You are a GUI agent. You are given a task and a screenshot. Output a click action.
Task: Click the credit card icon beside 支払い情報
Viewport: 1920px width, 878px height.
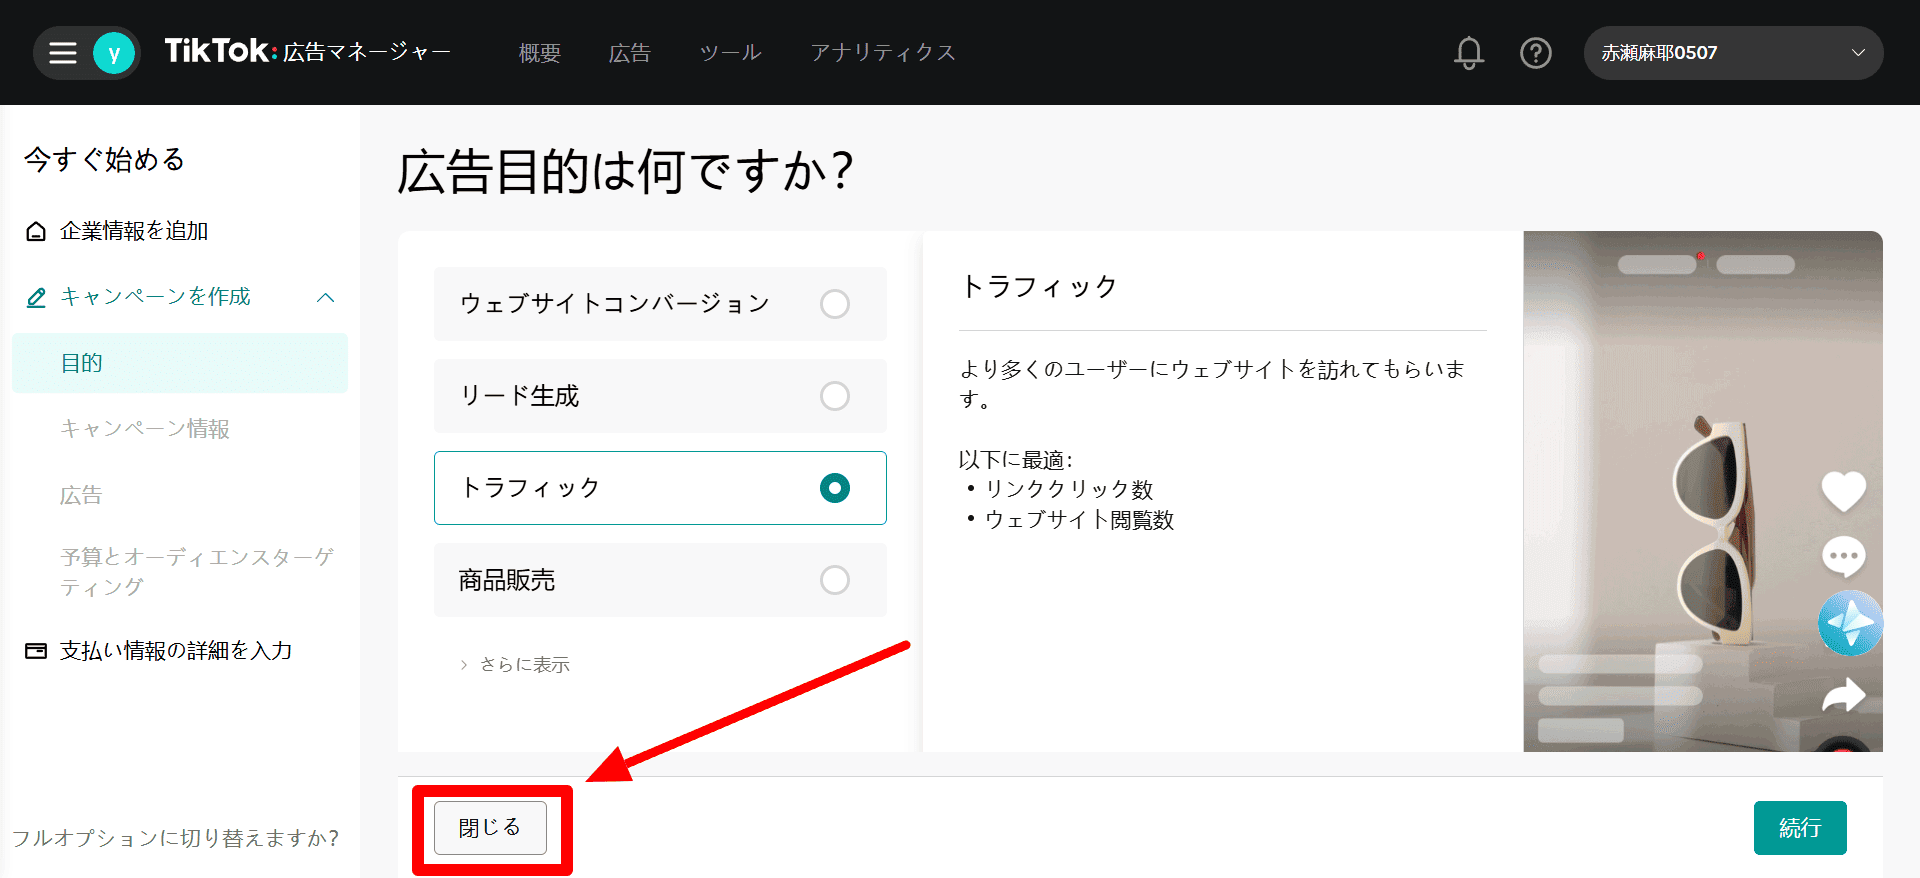(x=36, y=651)
